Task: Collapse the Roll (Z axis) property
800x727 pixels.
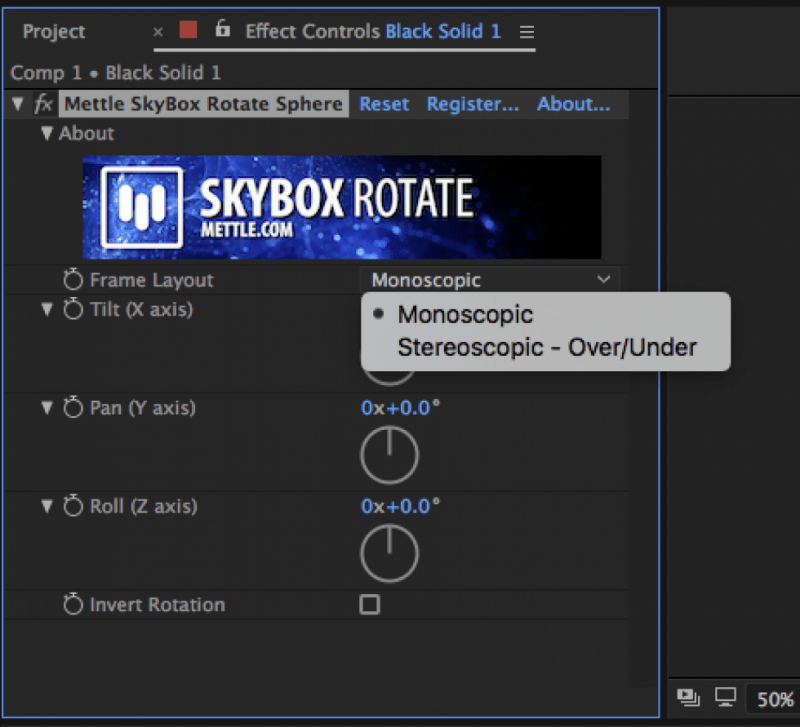Action: (46, 507)
